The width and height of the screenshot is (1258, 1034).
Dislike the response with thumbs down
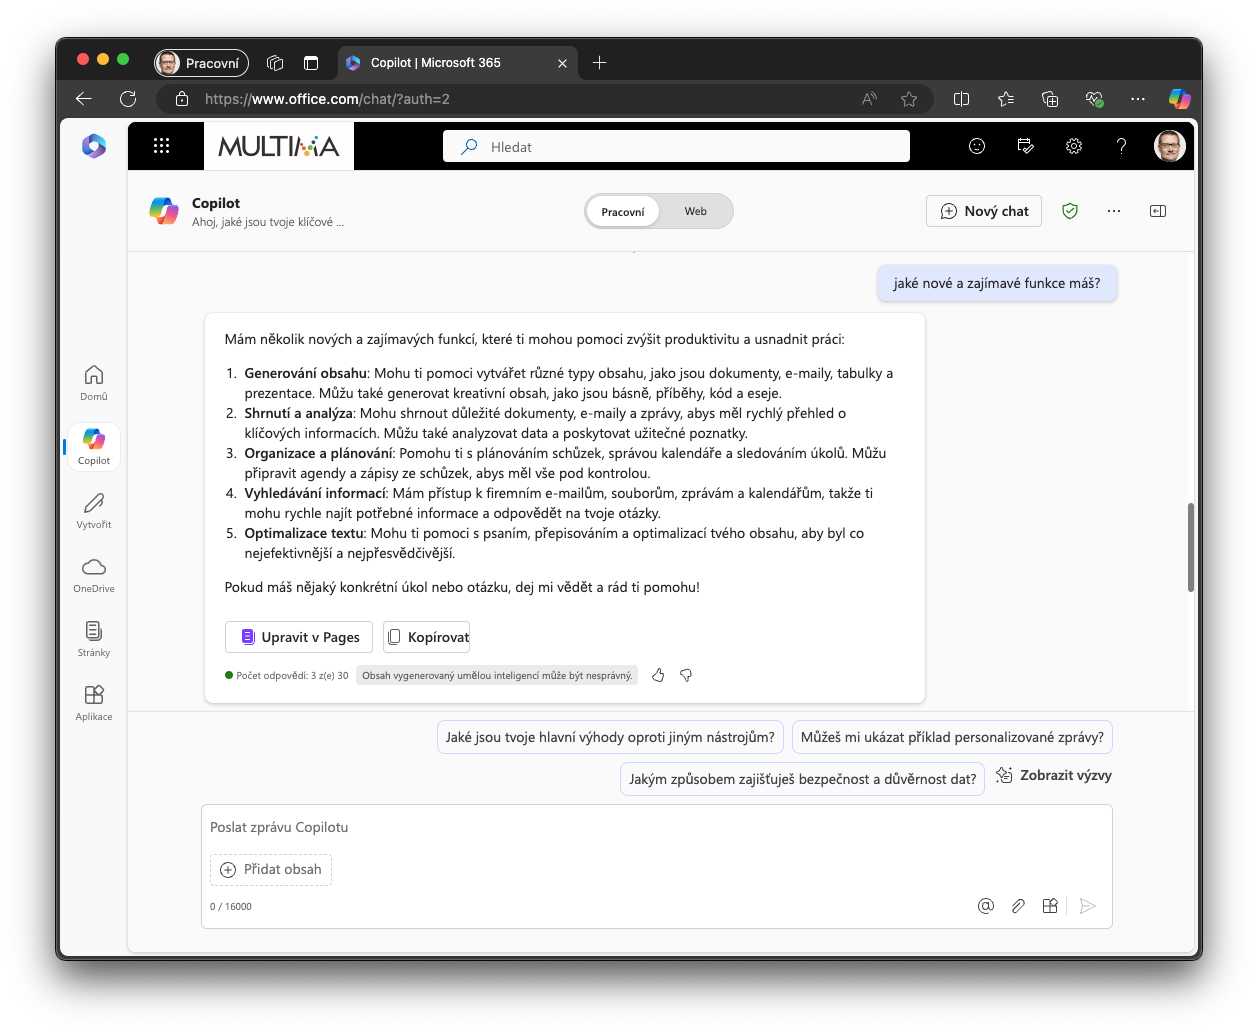(x=686, y=675)
